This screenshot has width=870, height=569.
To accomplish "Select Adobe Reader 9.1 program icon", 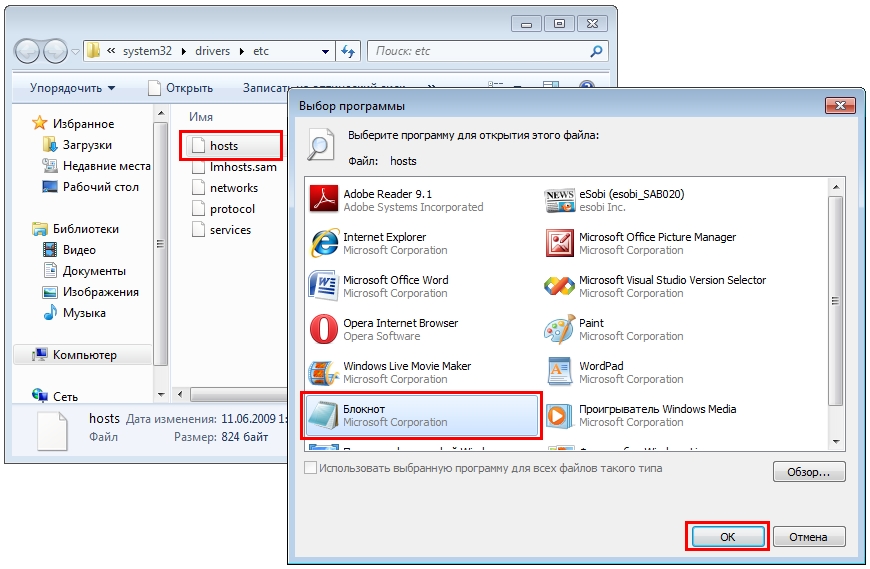I will click(x=323, y=200).
